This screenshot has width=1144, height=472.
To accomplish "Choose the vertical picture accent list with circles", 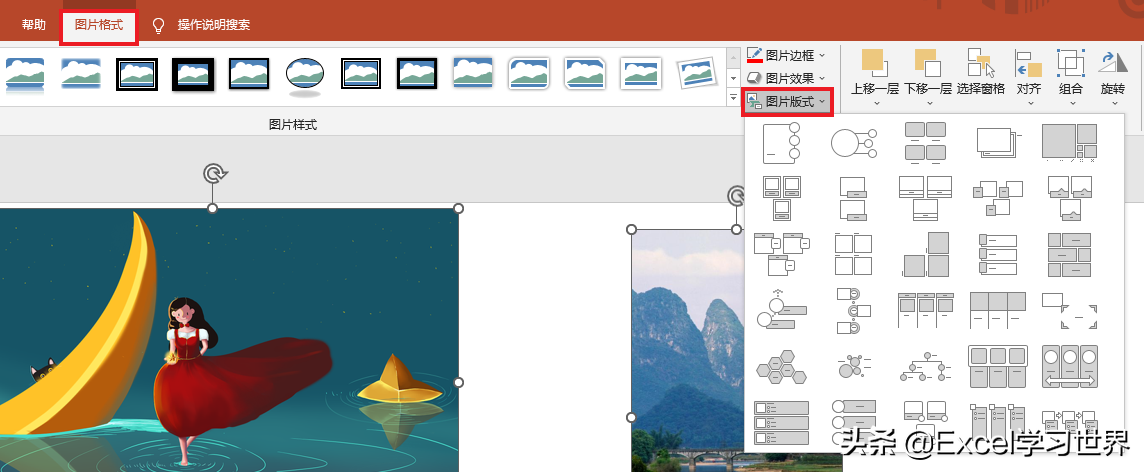I will [x=853, y=422].
